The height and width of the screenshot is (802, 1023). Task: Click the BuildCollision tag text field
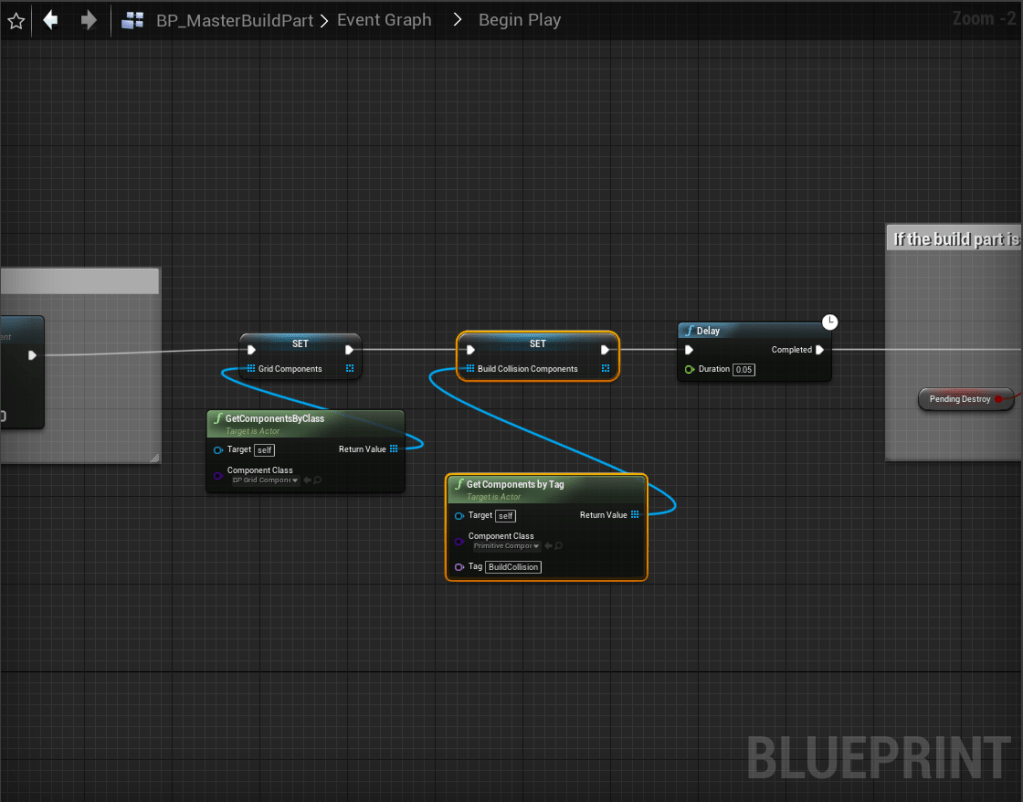click(513, 567)
